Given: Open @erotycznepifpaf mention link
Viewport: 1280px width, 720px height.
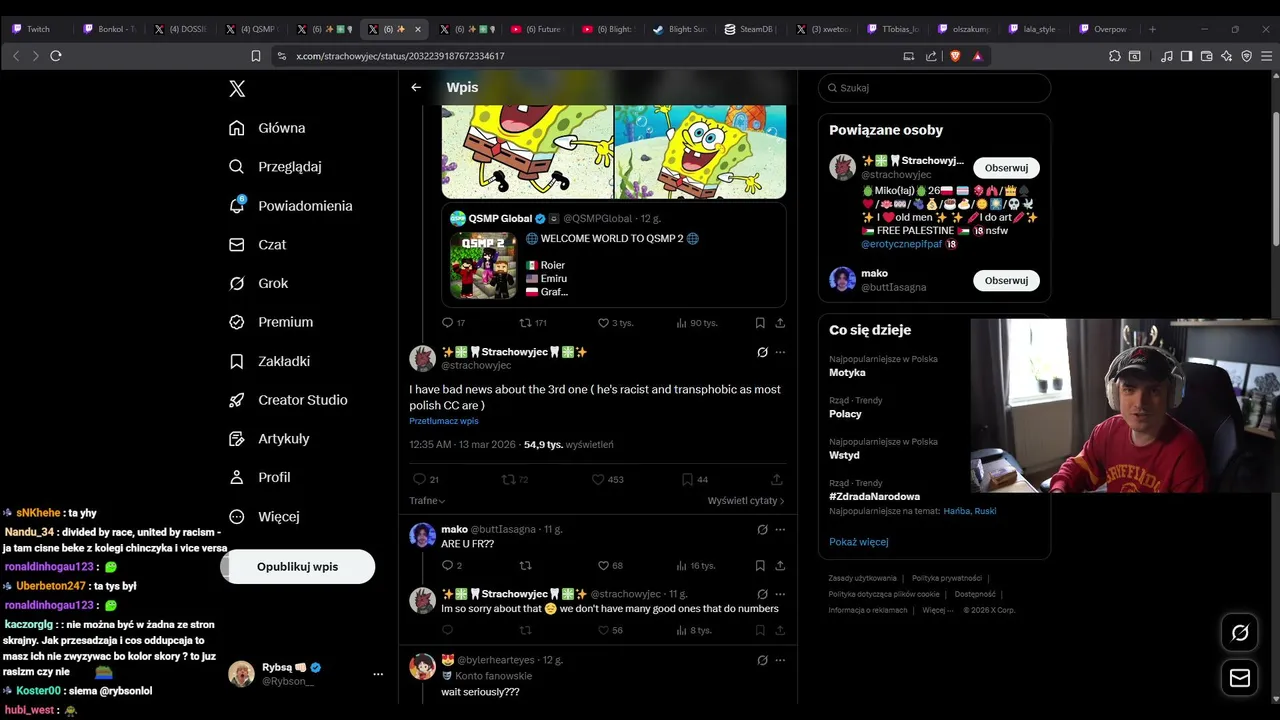Looking at the screenshot, I should point(901,244).
